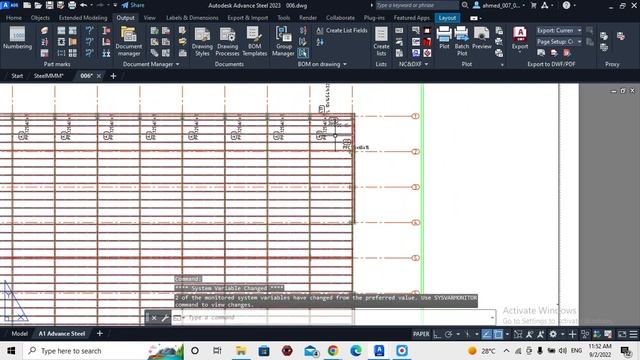Switch to the Start file tab

(17, 76)
